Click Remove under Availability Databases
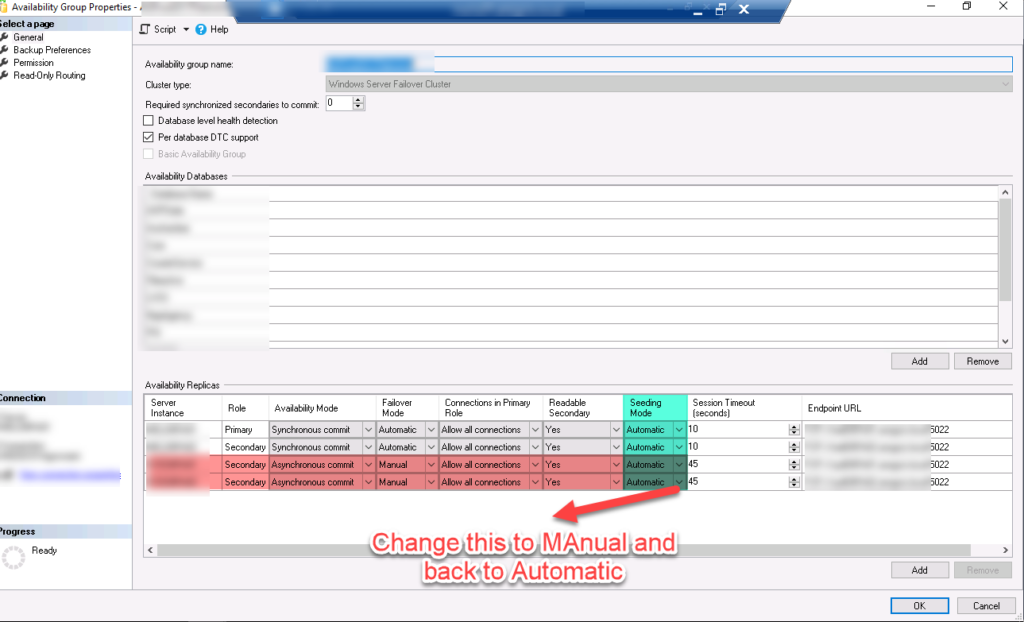This screenshot has width=1024, height=622. click(982, 361)
